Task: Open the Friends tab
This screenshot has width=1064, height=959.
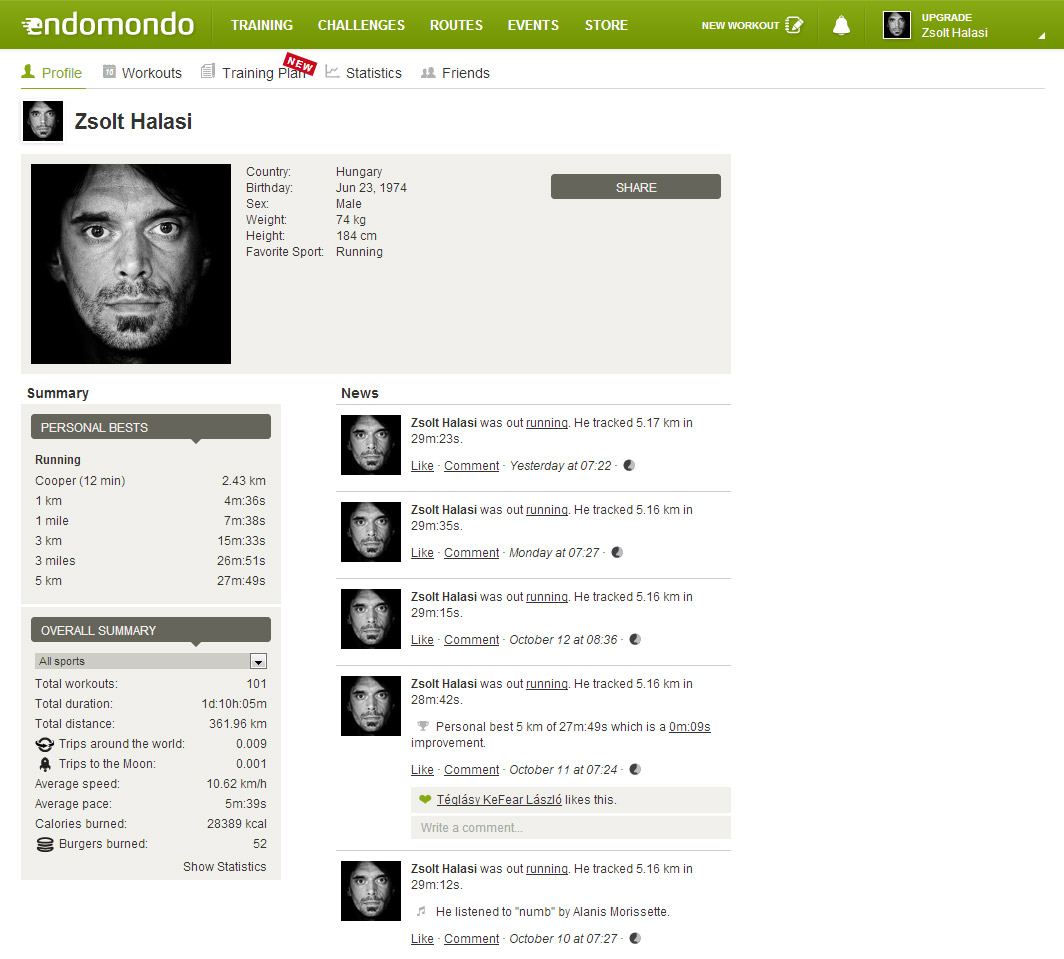Action: (456, 73)
